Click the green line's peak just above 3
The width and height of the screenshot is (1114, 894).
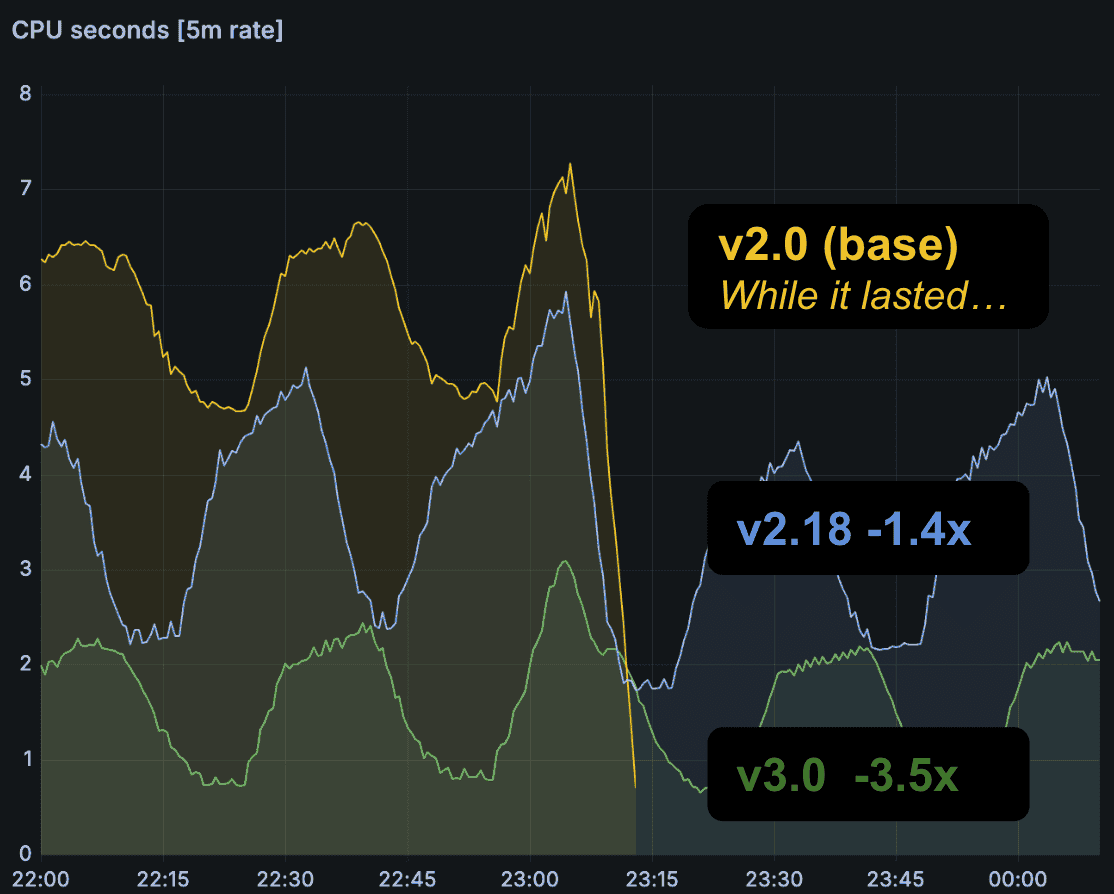(565, 561)
